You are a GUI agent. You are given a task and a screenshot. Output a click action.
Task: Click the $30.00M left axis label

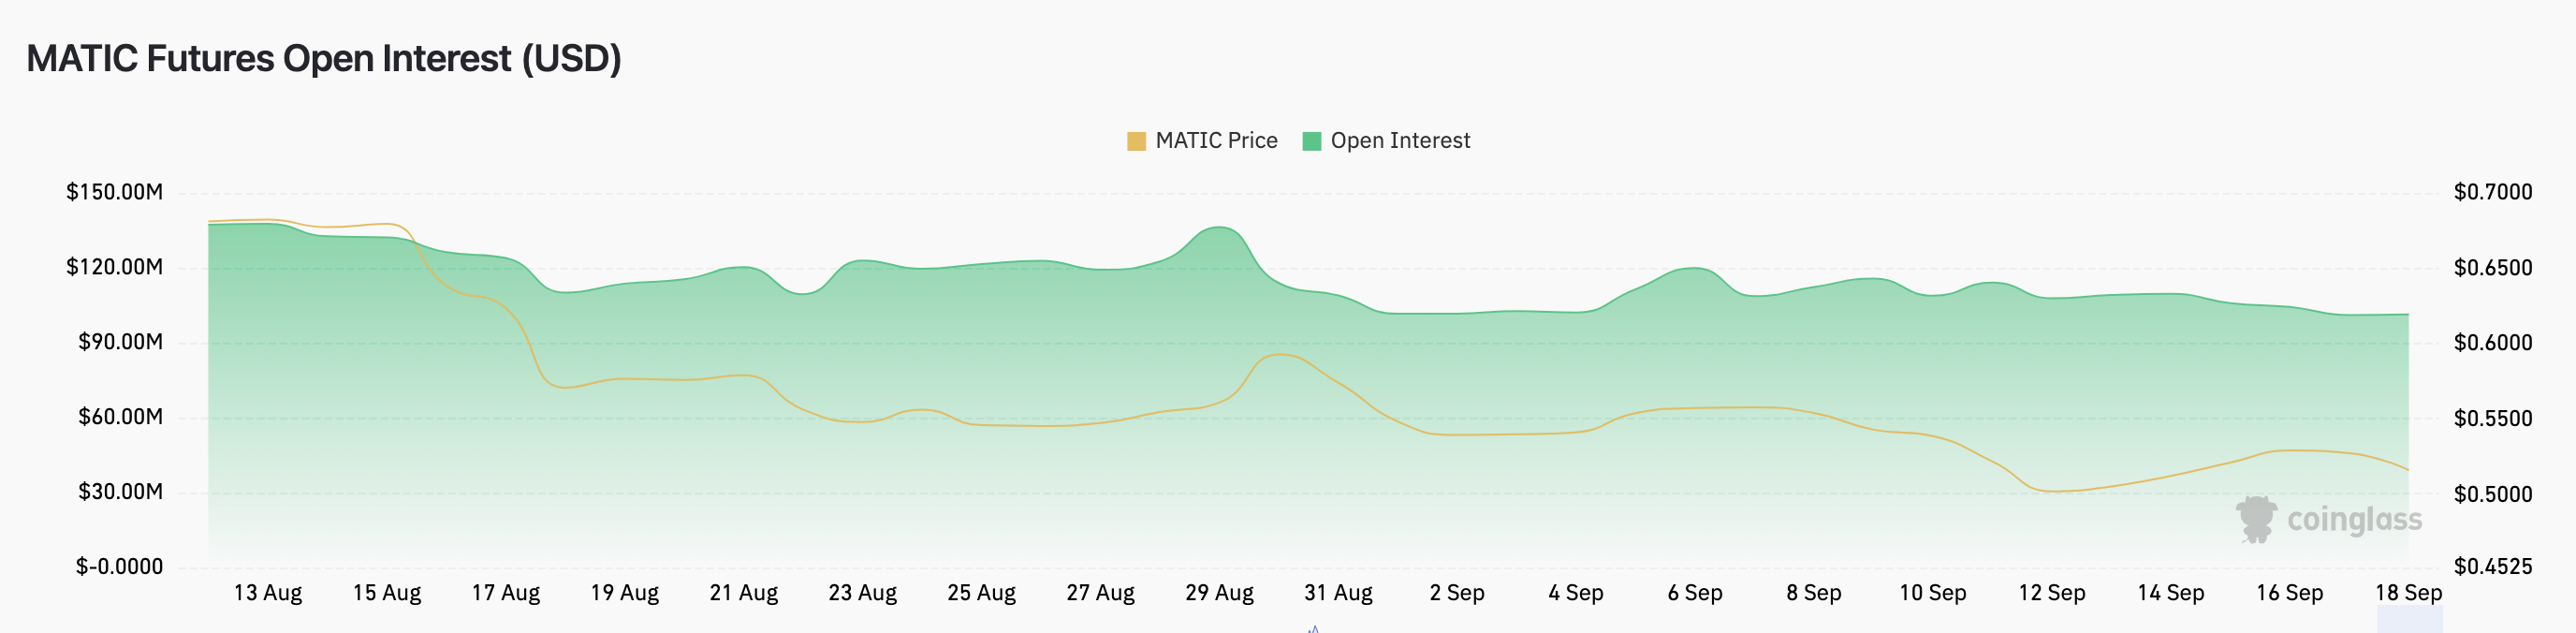(x=120, y=492)
